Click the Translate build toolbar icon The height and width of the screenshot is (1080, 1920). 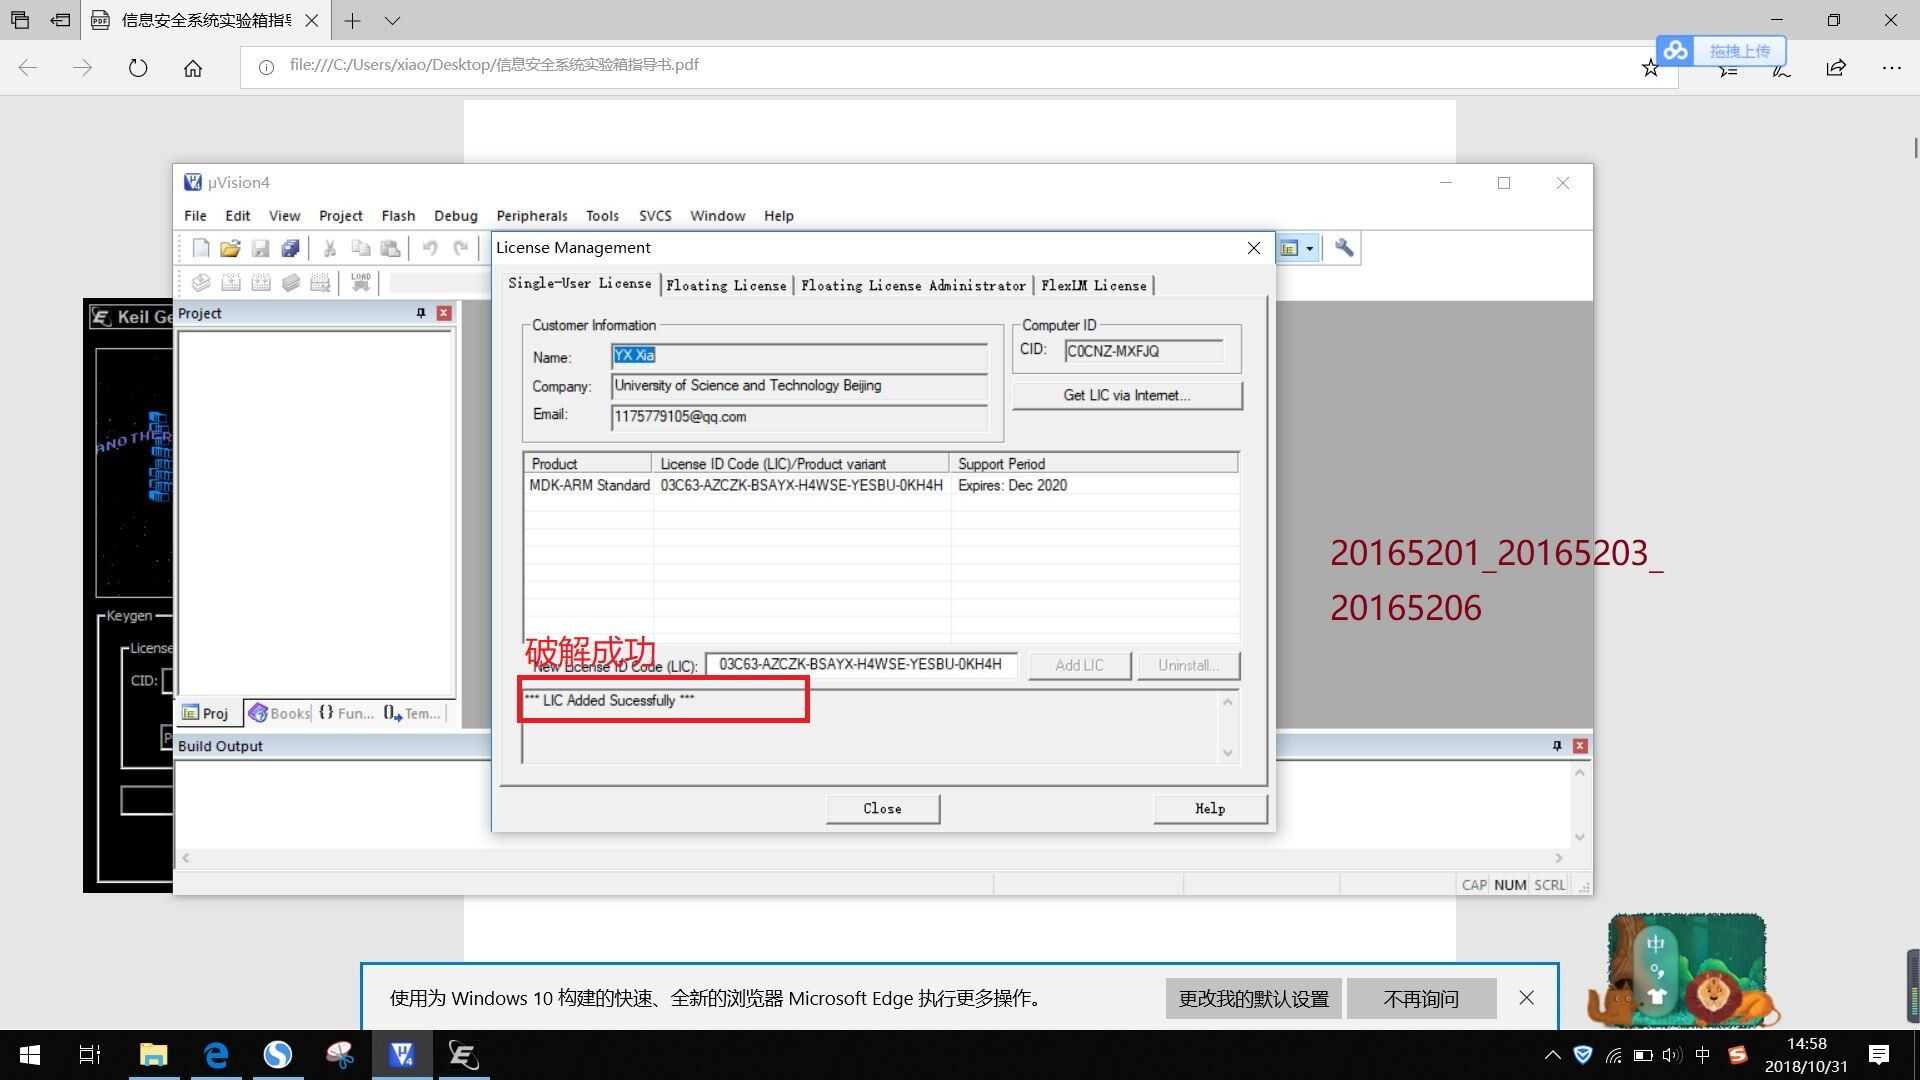pyautogui.click(x=201, y=283)
